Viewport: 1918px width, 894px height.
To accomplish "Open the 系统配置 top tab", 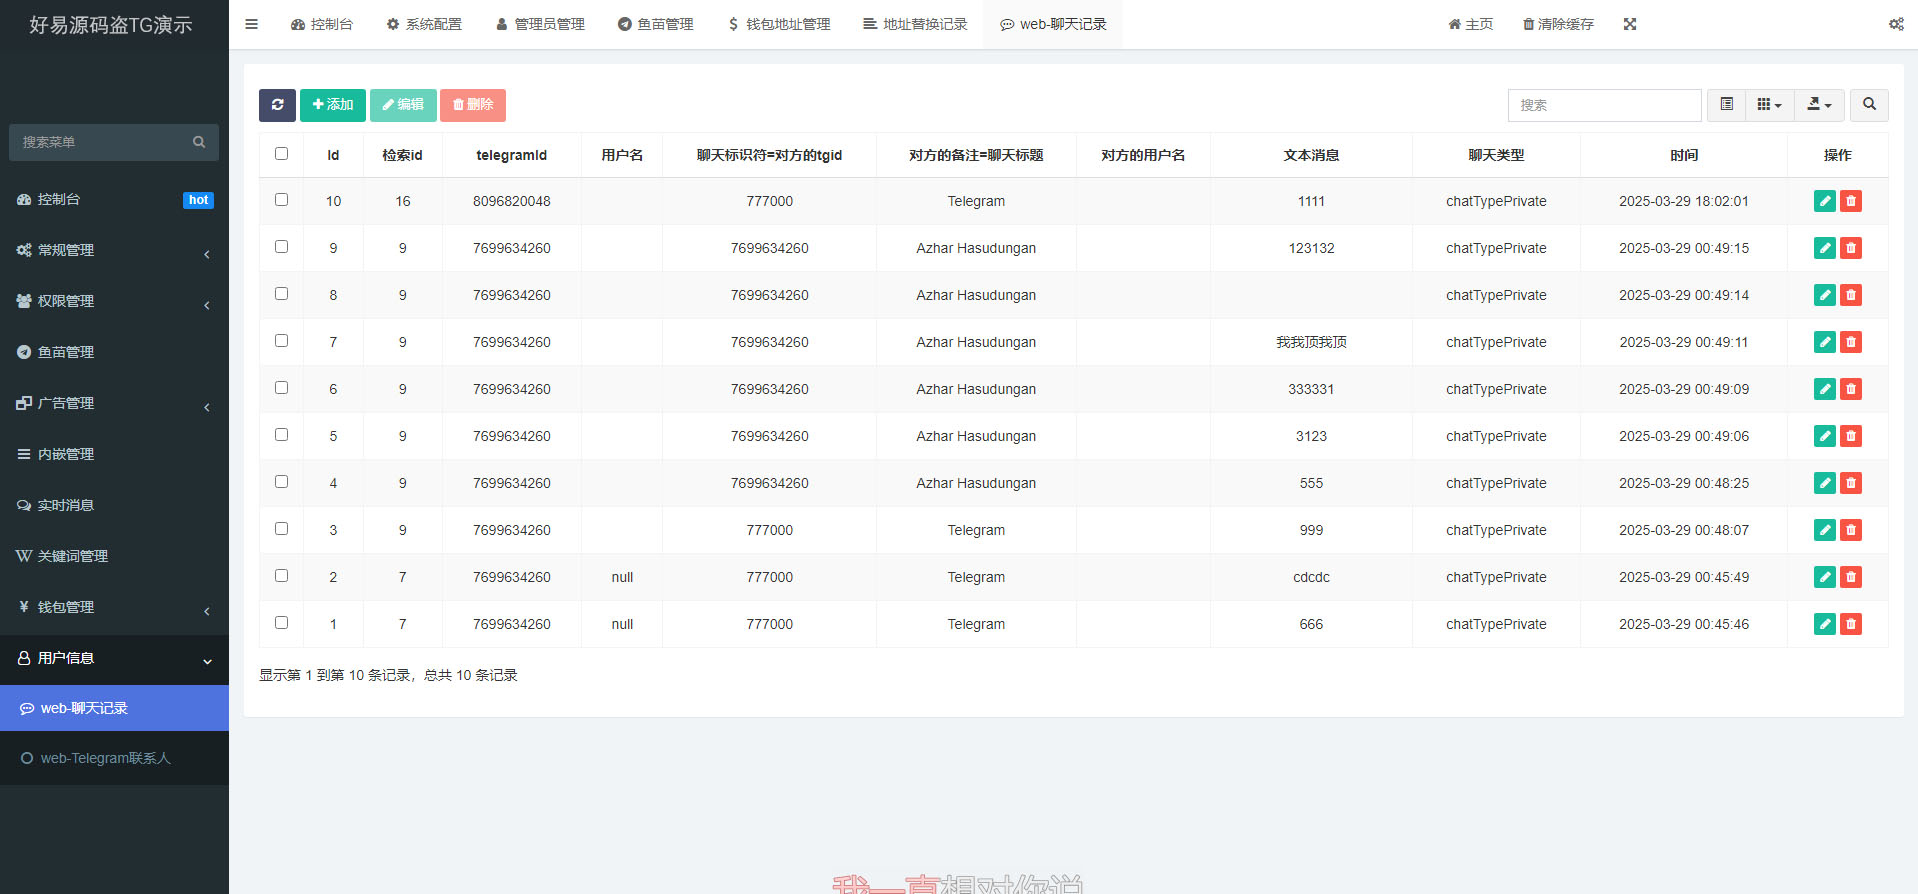I will (x=424, y=24).
